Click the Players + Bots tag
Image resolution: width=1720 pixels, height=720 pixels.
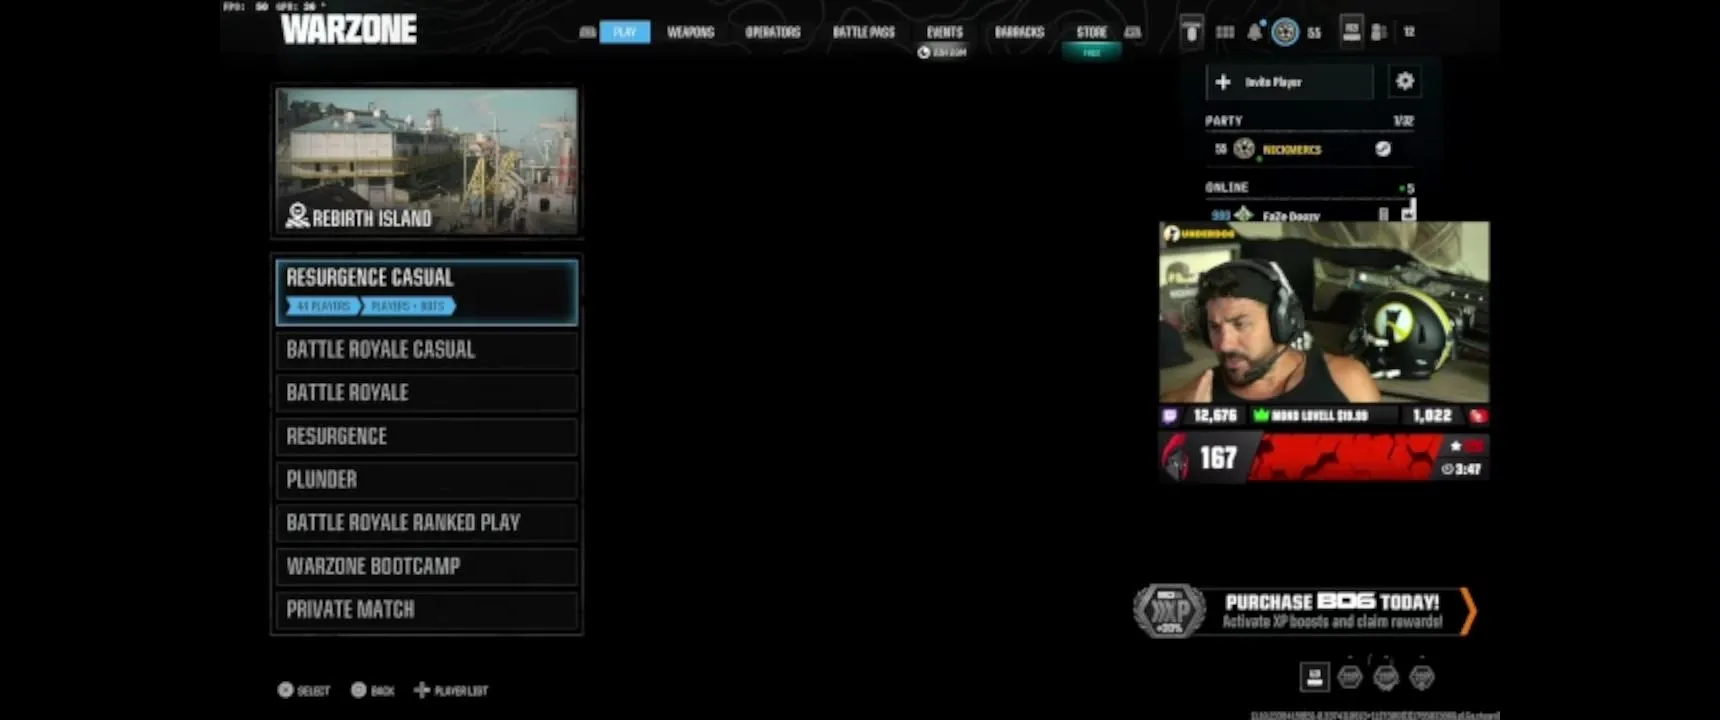tap(408, 306)
